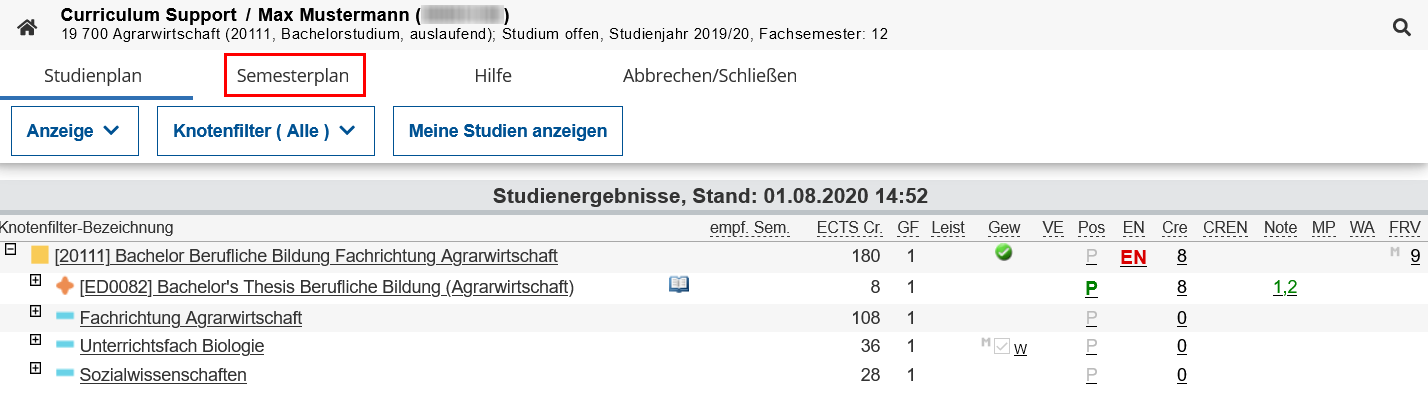The height and width of the screenshot is (409, 1428).
Task: Click the green checkmark in Gew column
Action: (x=1004, y=253)
